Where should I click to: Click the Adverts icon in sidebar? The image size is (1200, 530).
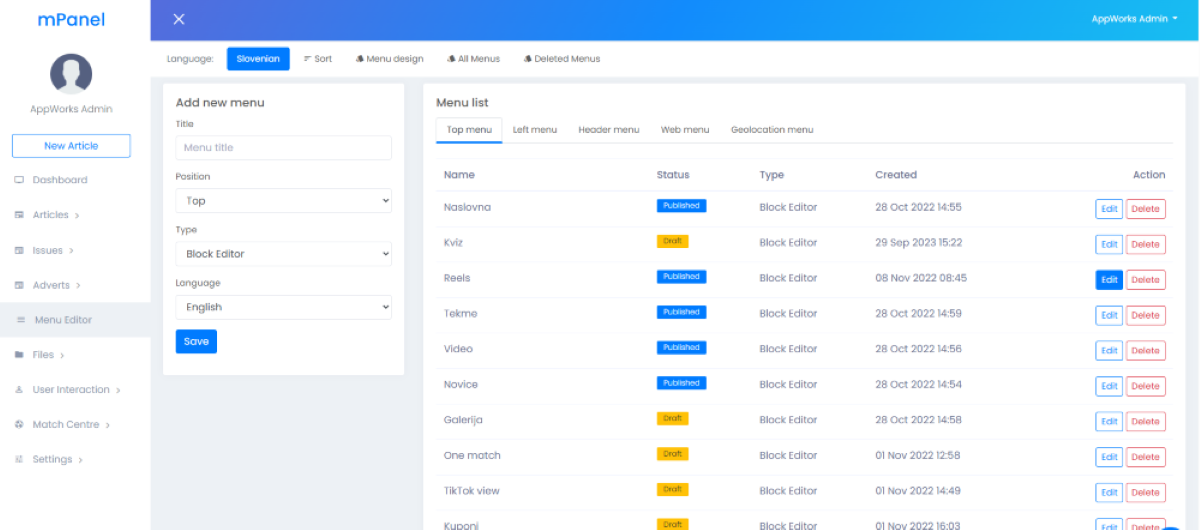(19, 285)
